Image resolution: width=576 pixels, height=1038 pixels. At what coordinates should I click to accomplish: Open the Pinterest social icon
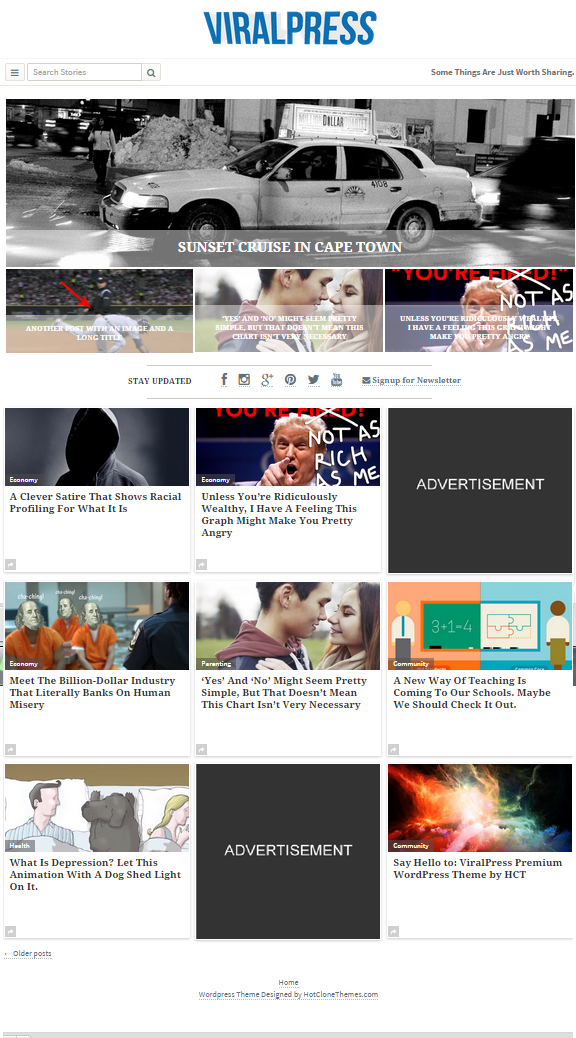[x=291, y=379]
